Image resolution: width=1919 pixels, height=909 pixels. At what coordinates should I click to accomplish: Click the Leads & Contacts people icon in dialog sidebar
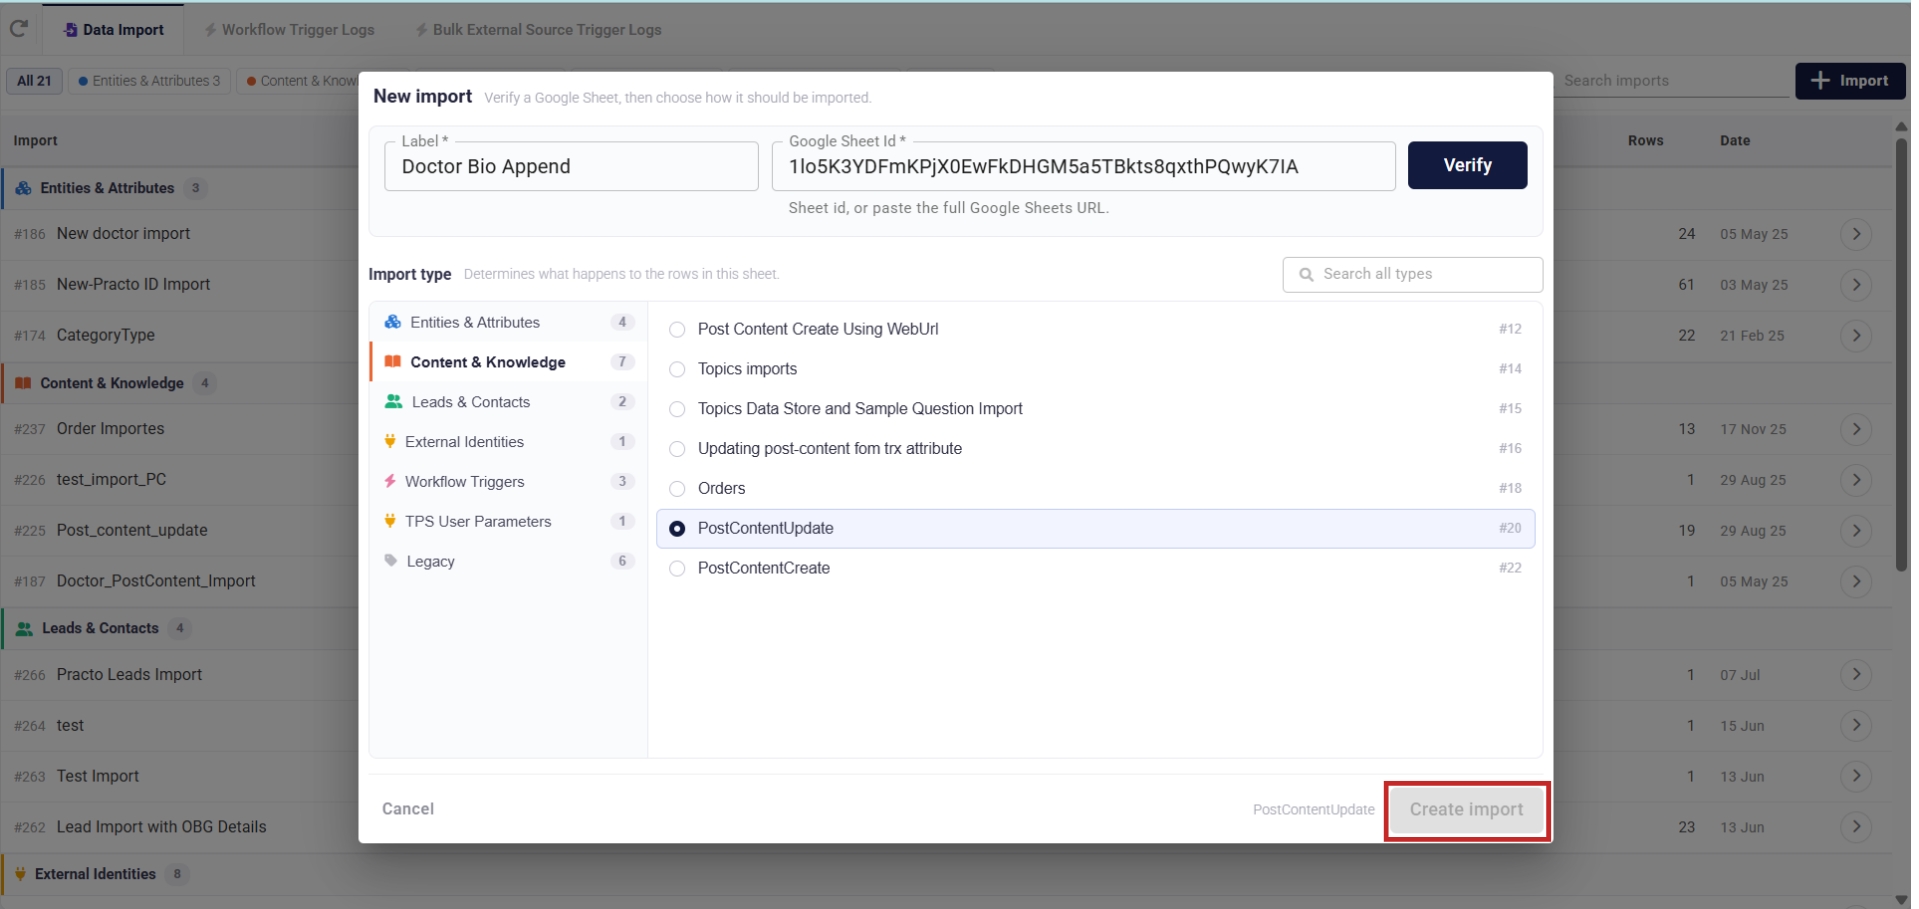pos(394,402)
